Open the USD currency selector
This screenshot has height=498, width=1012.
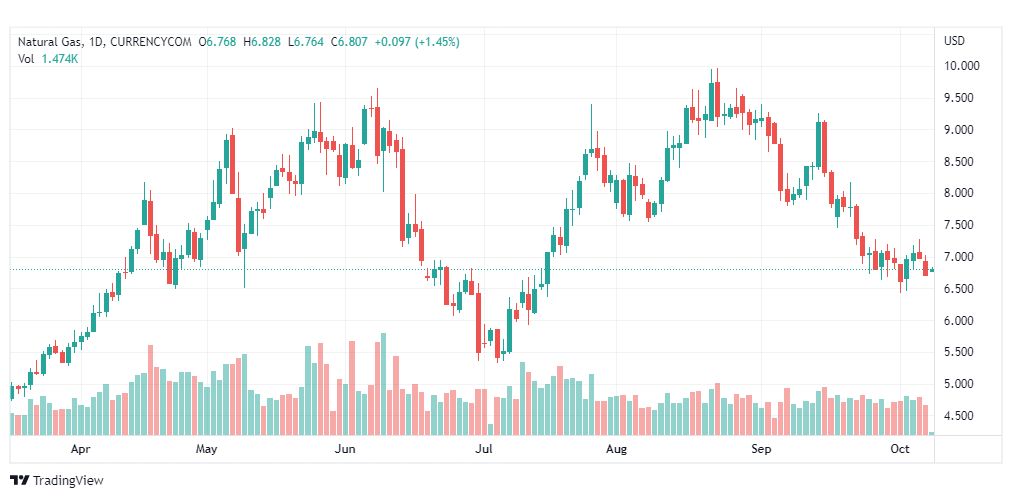click(x=953, y=41)
